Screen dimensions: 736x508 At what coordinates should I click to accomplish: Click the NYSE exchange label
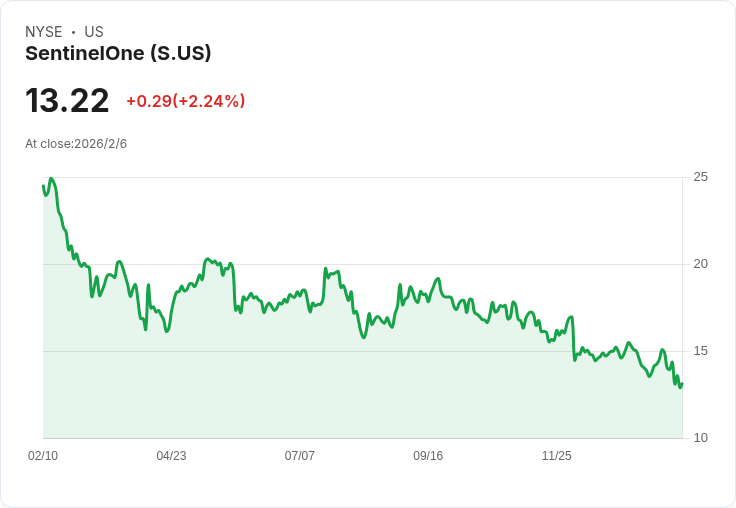tap(43, 32)
